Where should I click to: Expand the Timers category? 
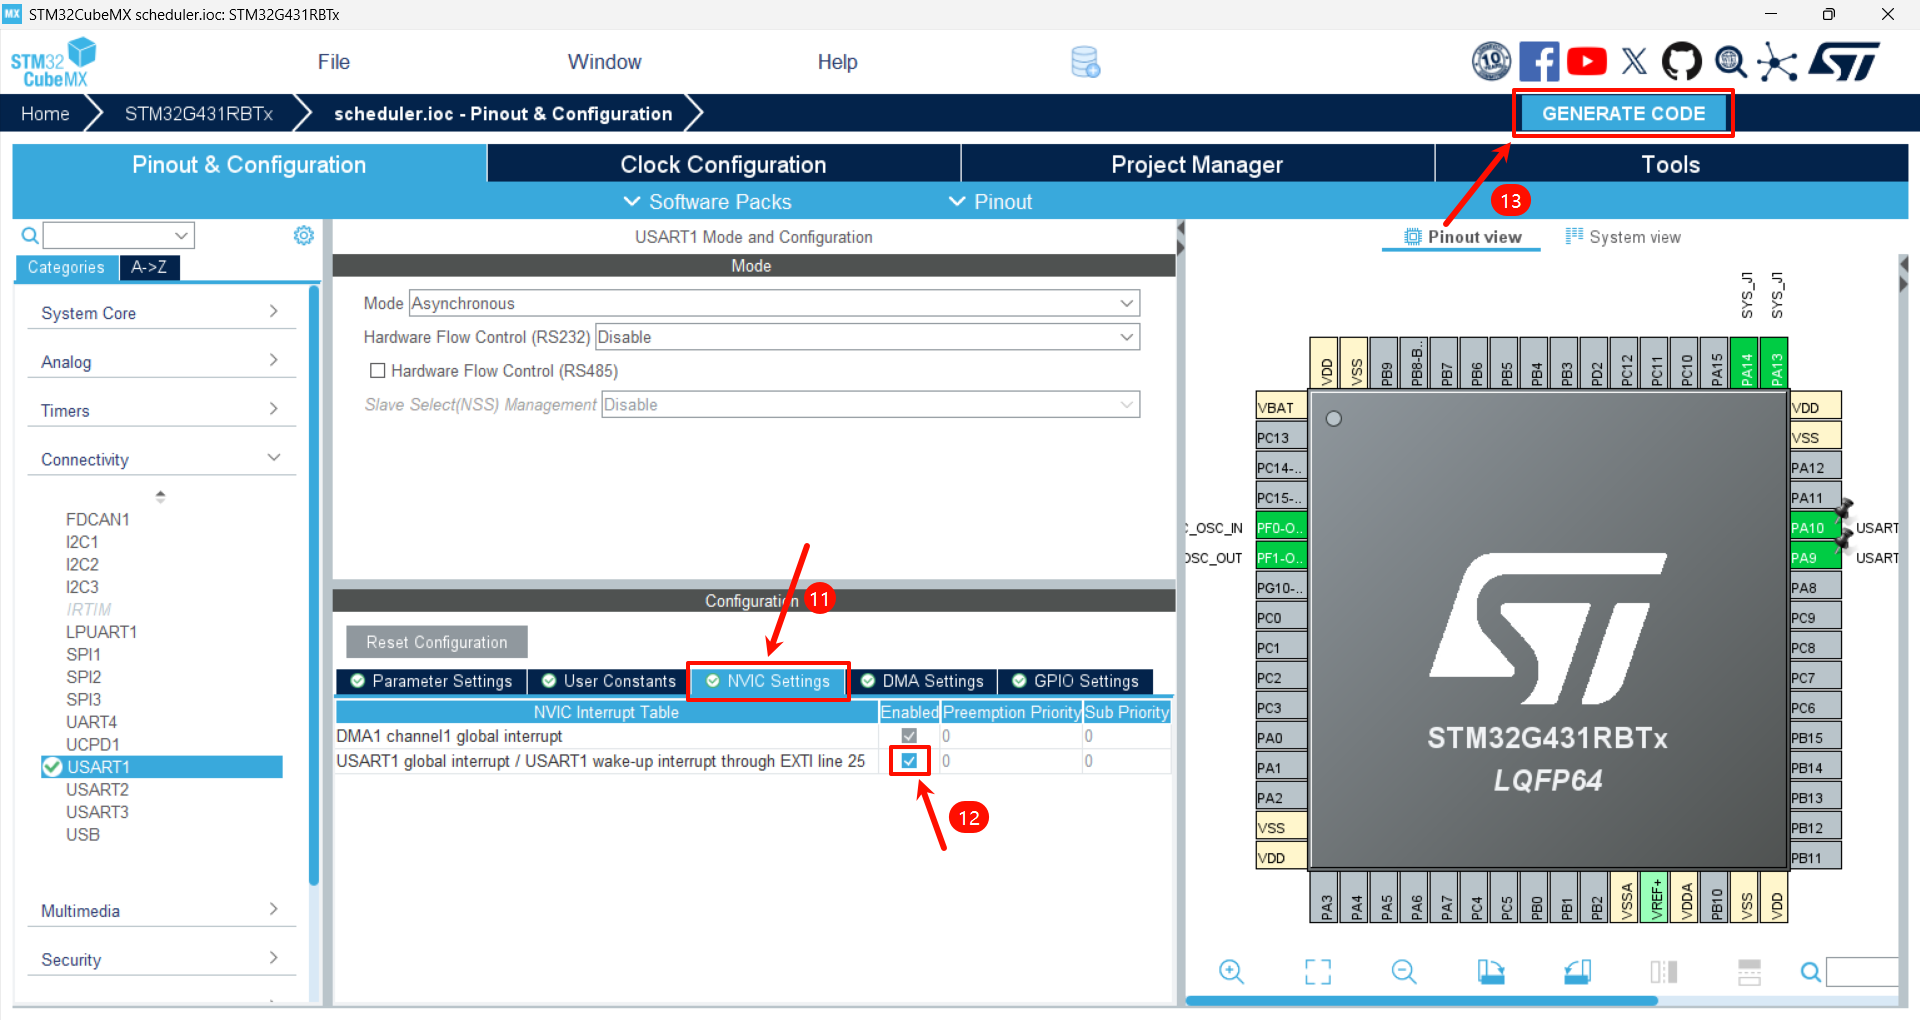click(x=160, y=411)
